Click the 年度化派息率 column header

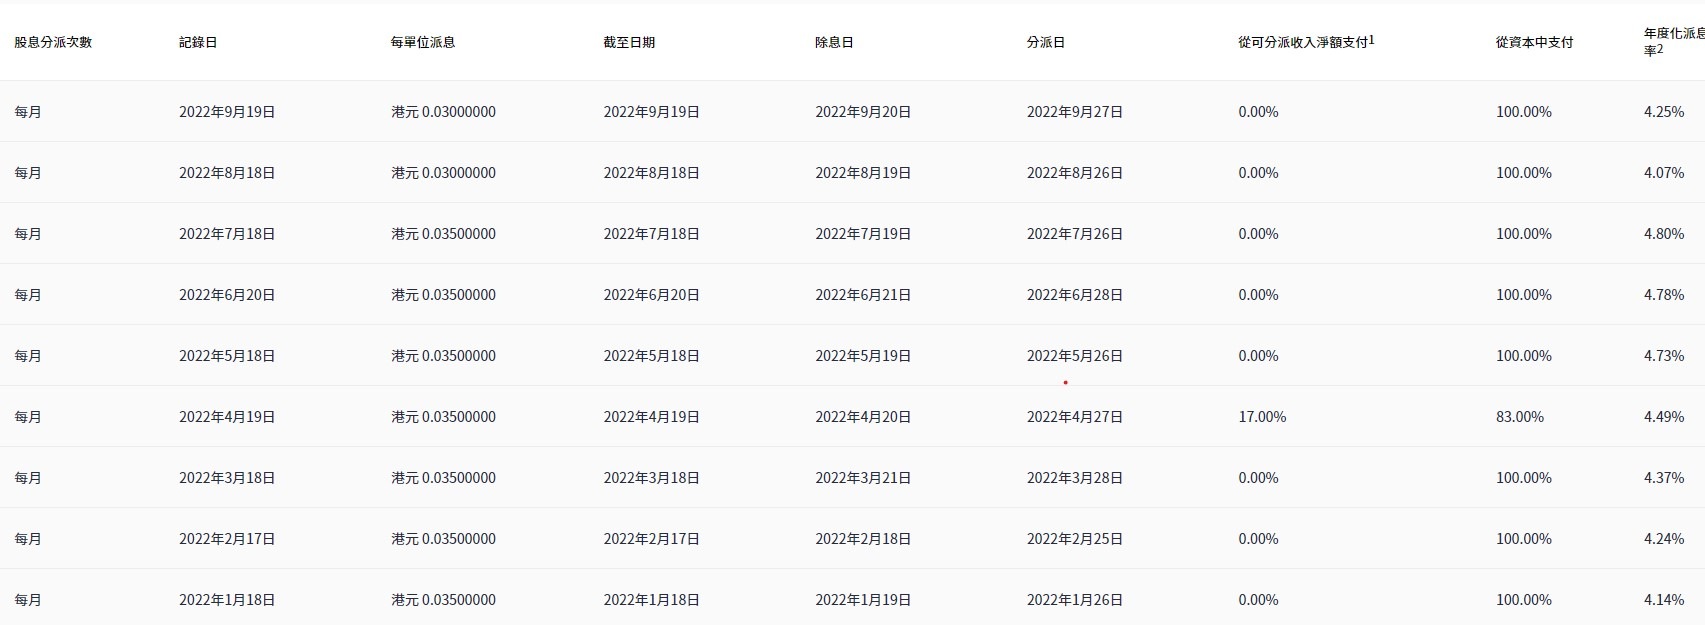click(1674, 41)
